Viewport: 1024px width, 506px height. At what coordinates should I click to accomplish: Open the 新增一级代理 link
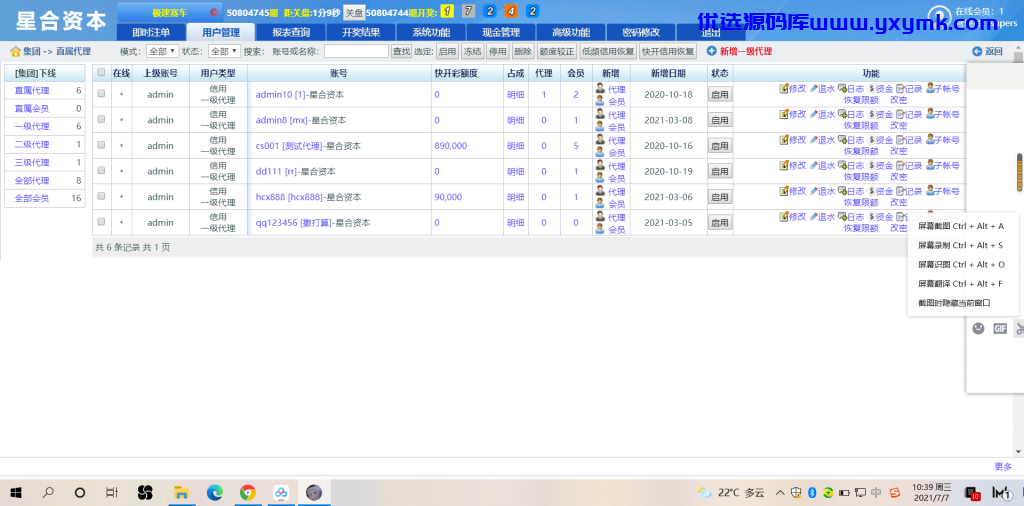coord(745,52)
